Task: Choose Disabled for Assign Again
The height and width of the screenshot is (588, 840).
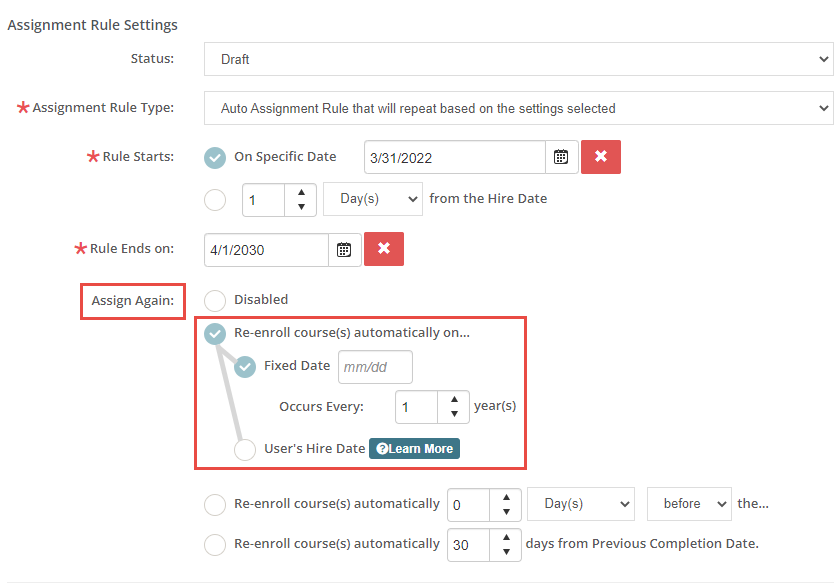Action: 215,300
